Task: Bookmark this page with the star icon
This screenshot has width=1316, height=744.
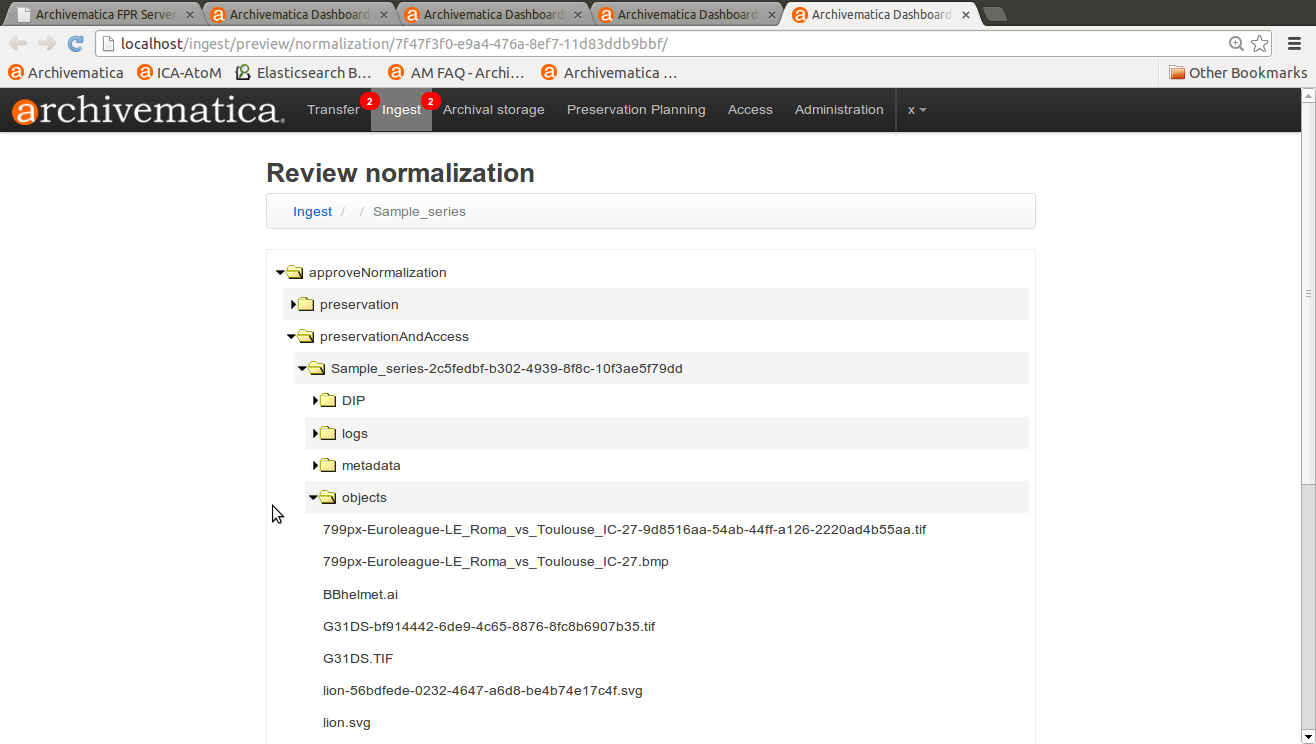Action: 1259,44
